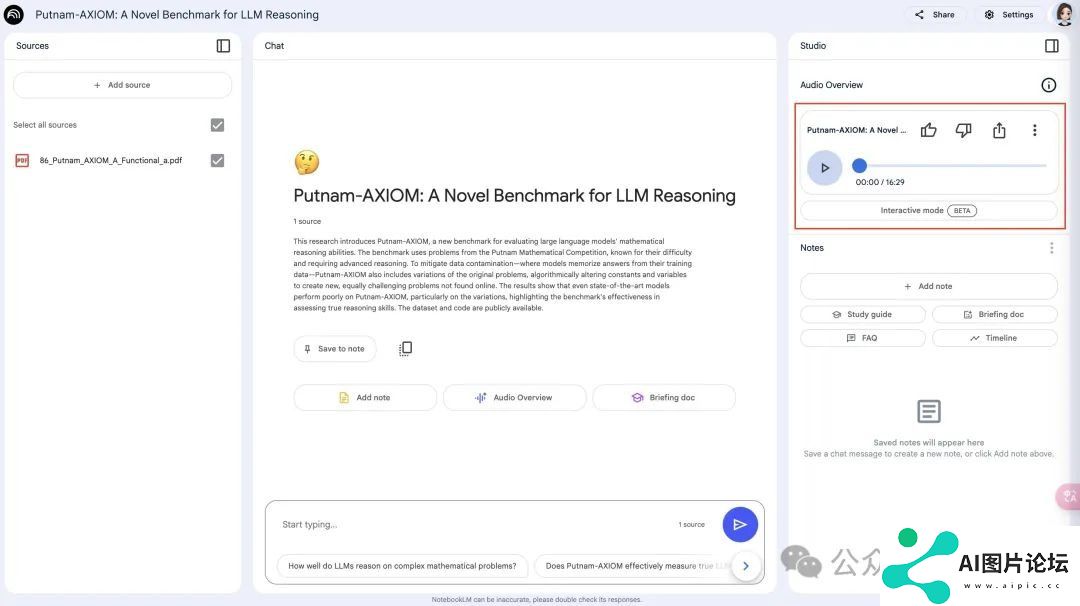The image size is (1080, 606).
Task: Click Add note in the Studio panel
Action: coord(928,286)
